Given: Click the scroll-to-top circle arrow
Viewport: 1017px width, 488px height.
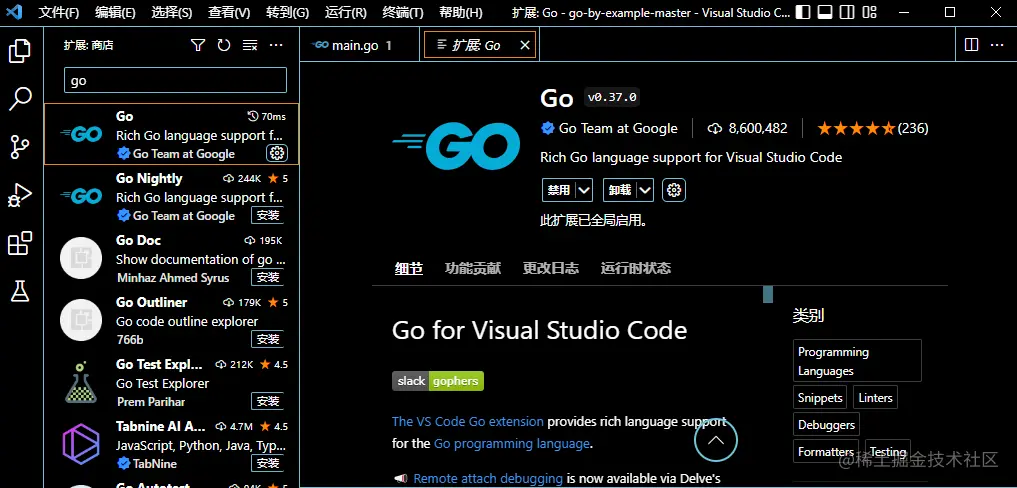Looking at the screenshot, I should 715,441.
